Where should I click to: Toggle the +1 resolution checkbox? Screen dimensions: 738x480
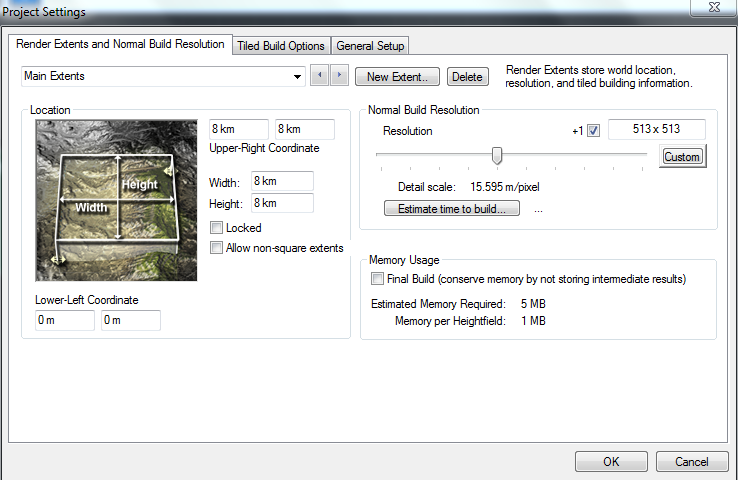click(594, 130)
